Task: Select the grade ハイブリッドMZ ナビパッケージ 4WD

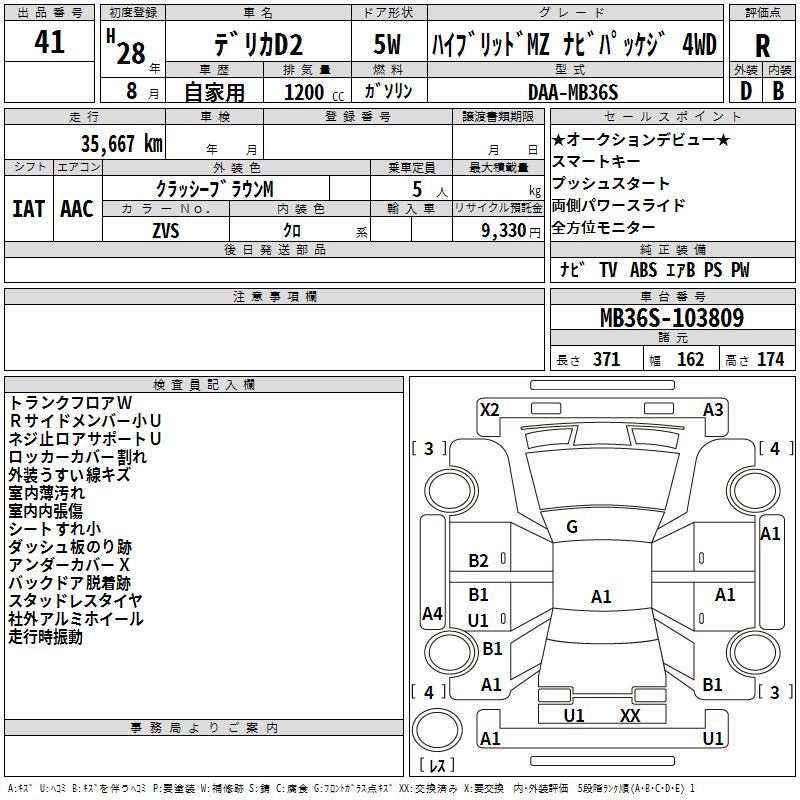Action: [574, 44]
